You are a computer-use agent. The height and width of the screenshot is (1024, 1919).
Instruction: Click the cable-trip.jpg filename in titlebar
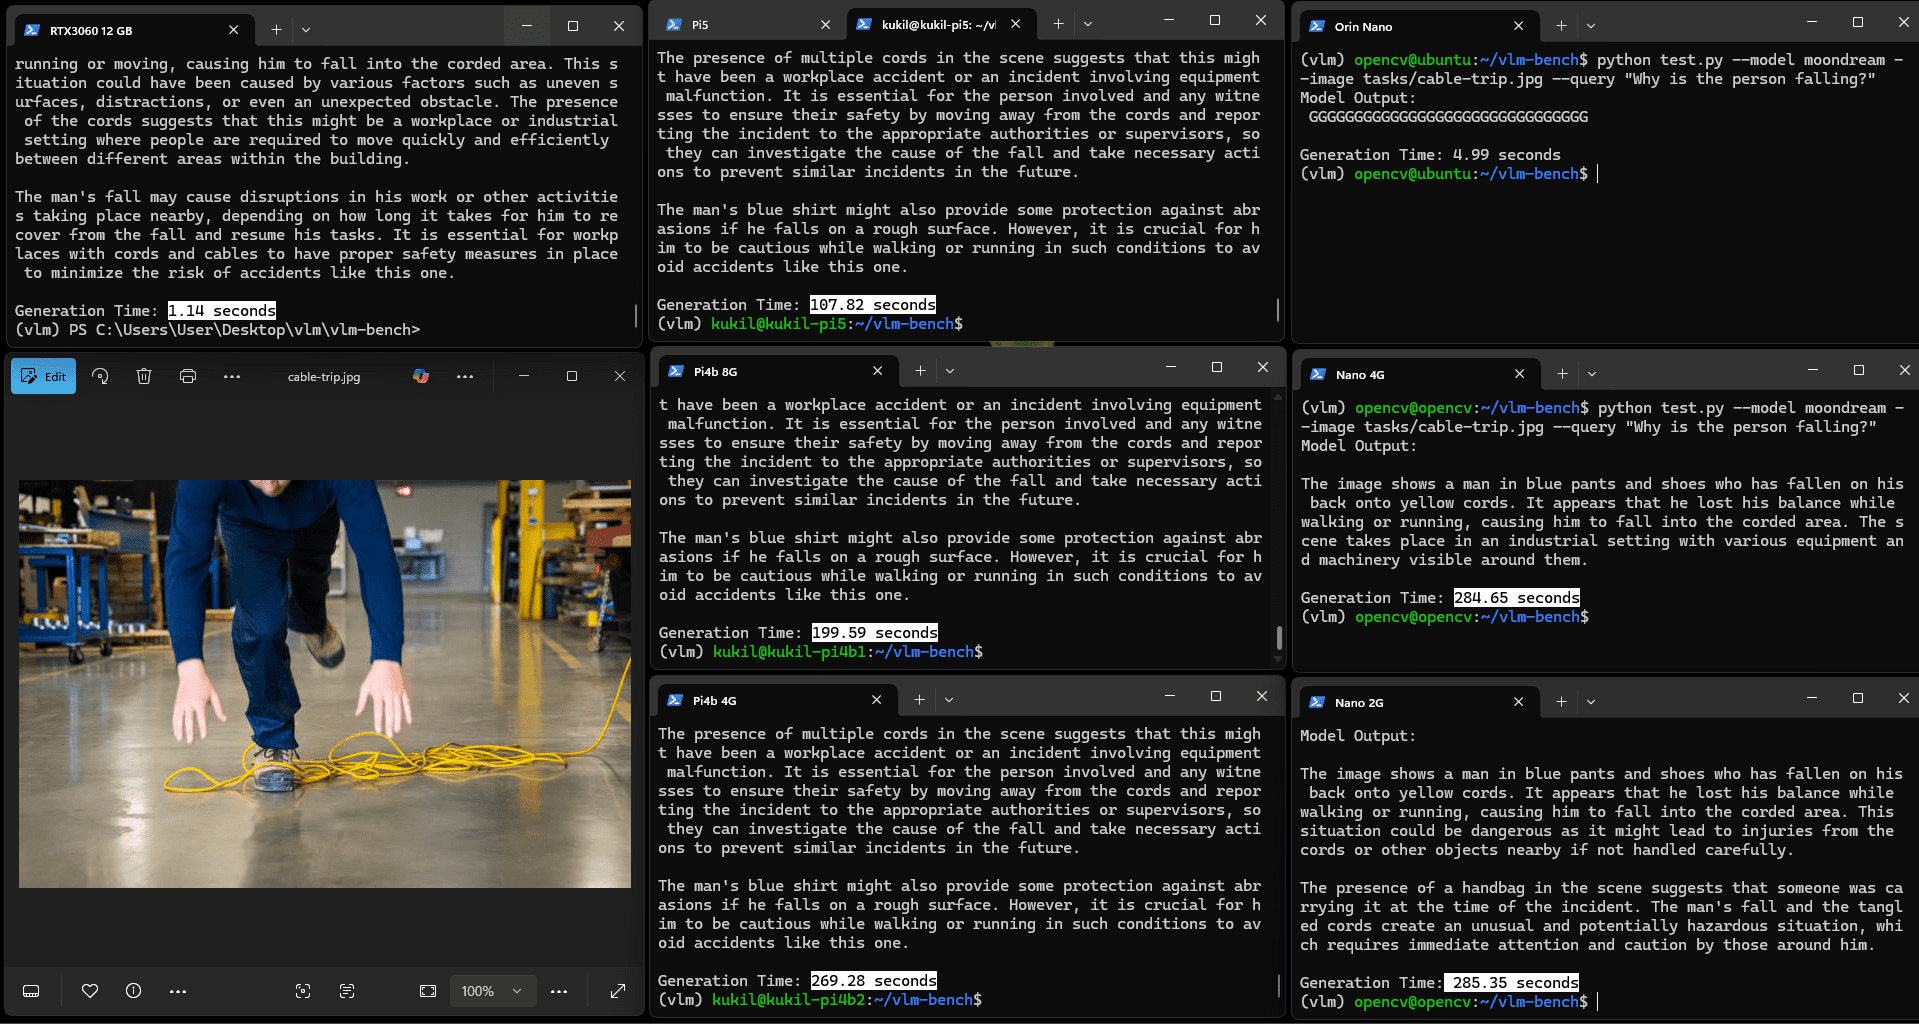tap(324, 377)
